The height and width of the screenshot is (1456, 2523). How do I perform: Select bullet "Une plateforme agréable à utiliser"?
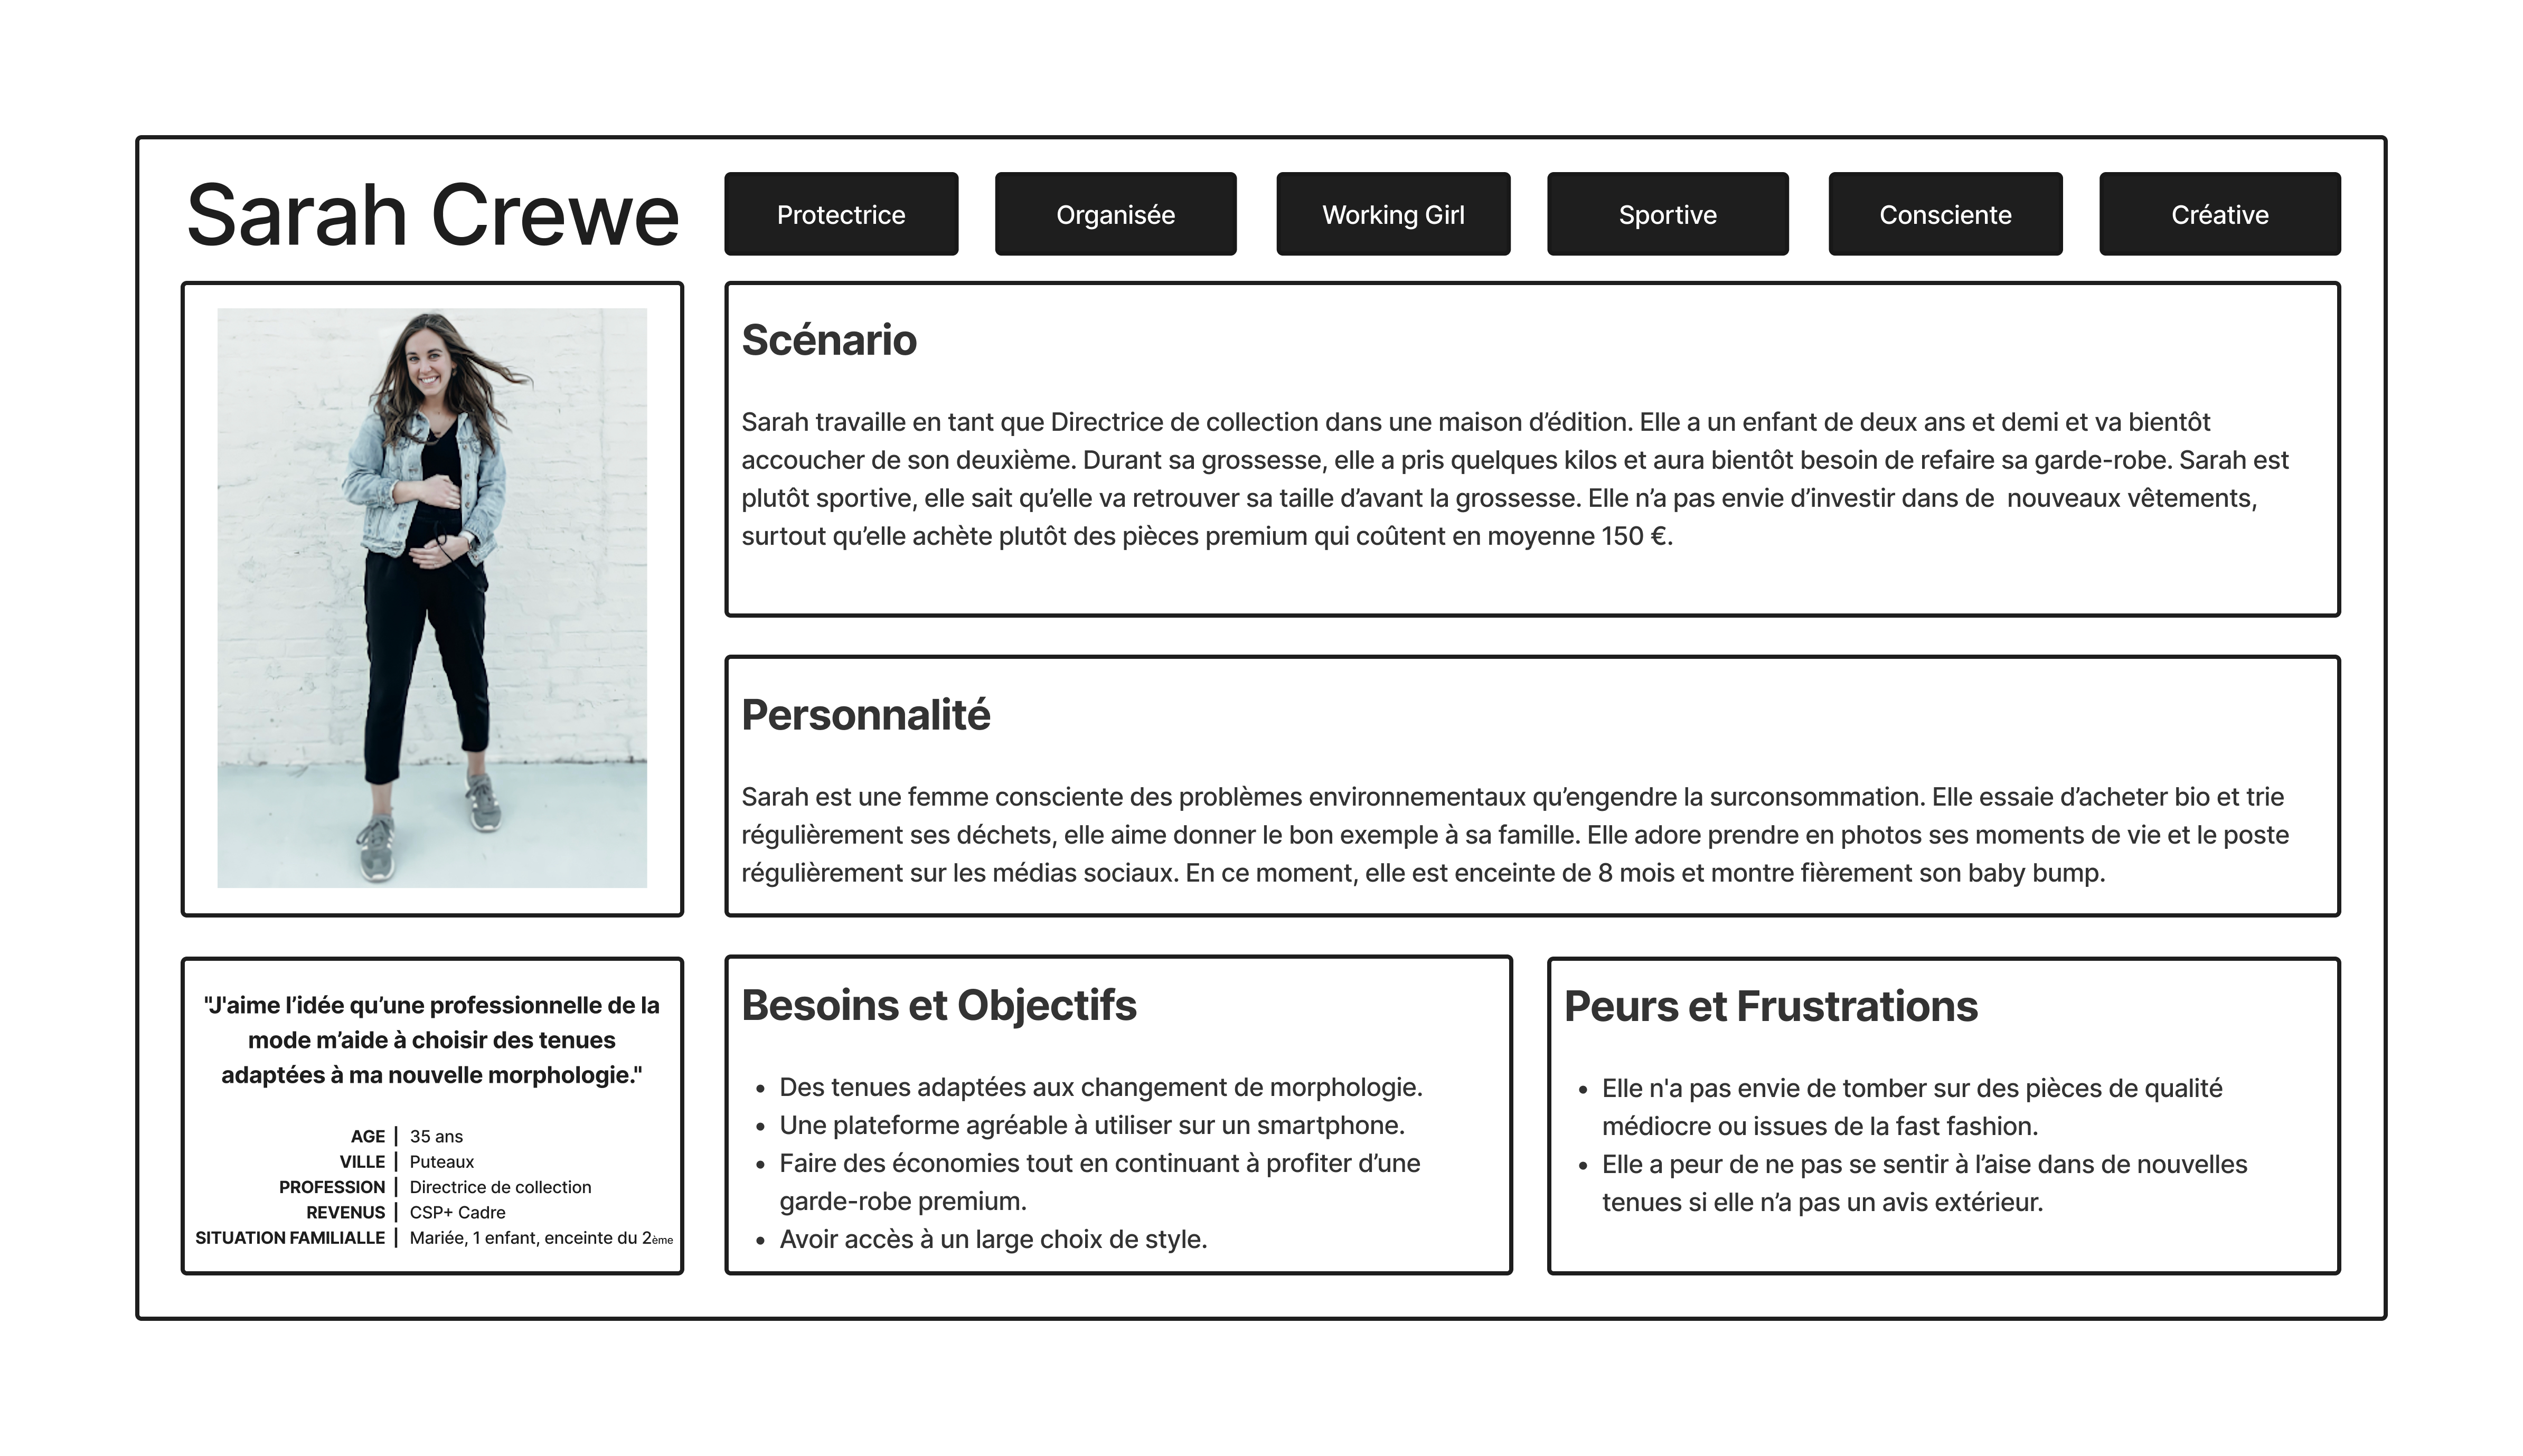click(1092, 1125)
